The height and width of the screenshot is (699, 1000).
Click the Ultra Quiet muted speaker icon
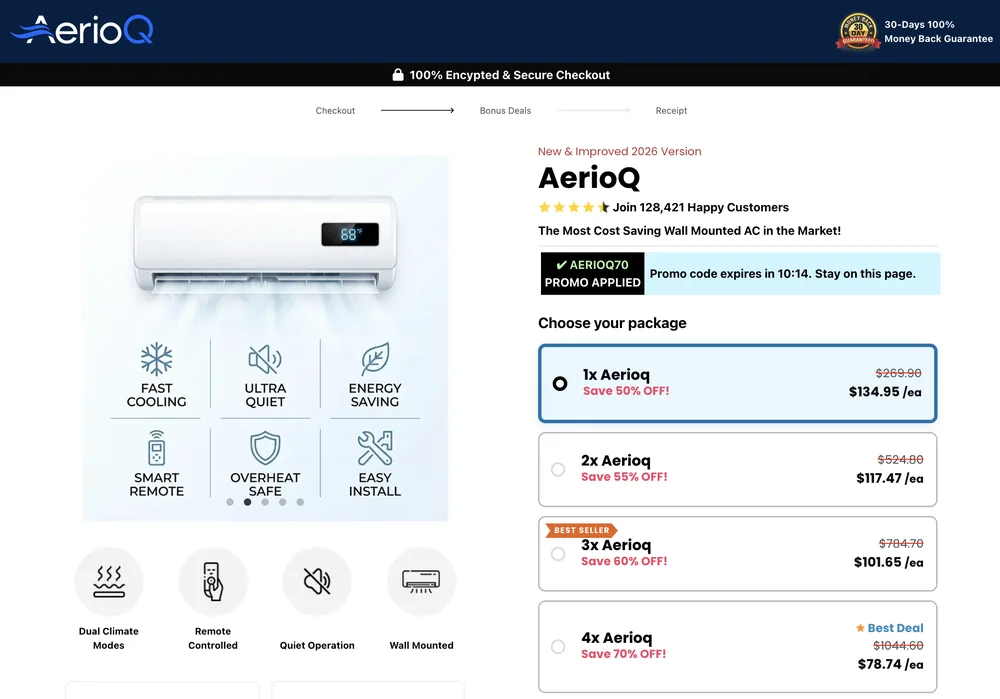coord(265,359)
